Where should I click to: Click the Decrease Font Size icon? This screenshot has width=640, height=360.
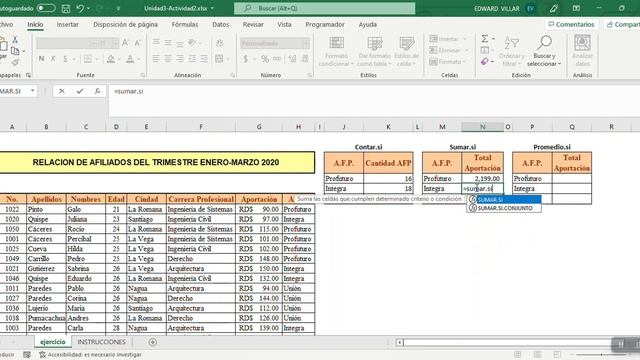pos(138,43)
